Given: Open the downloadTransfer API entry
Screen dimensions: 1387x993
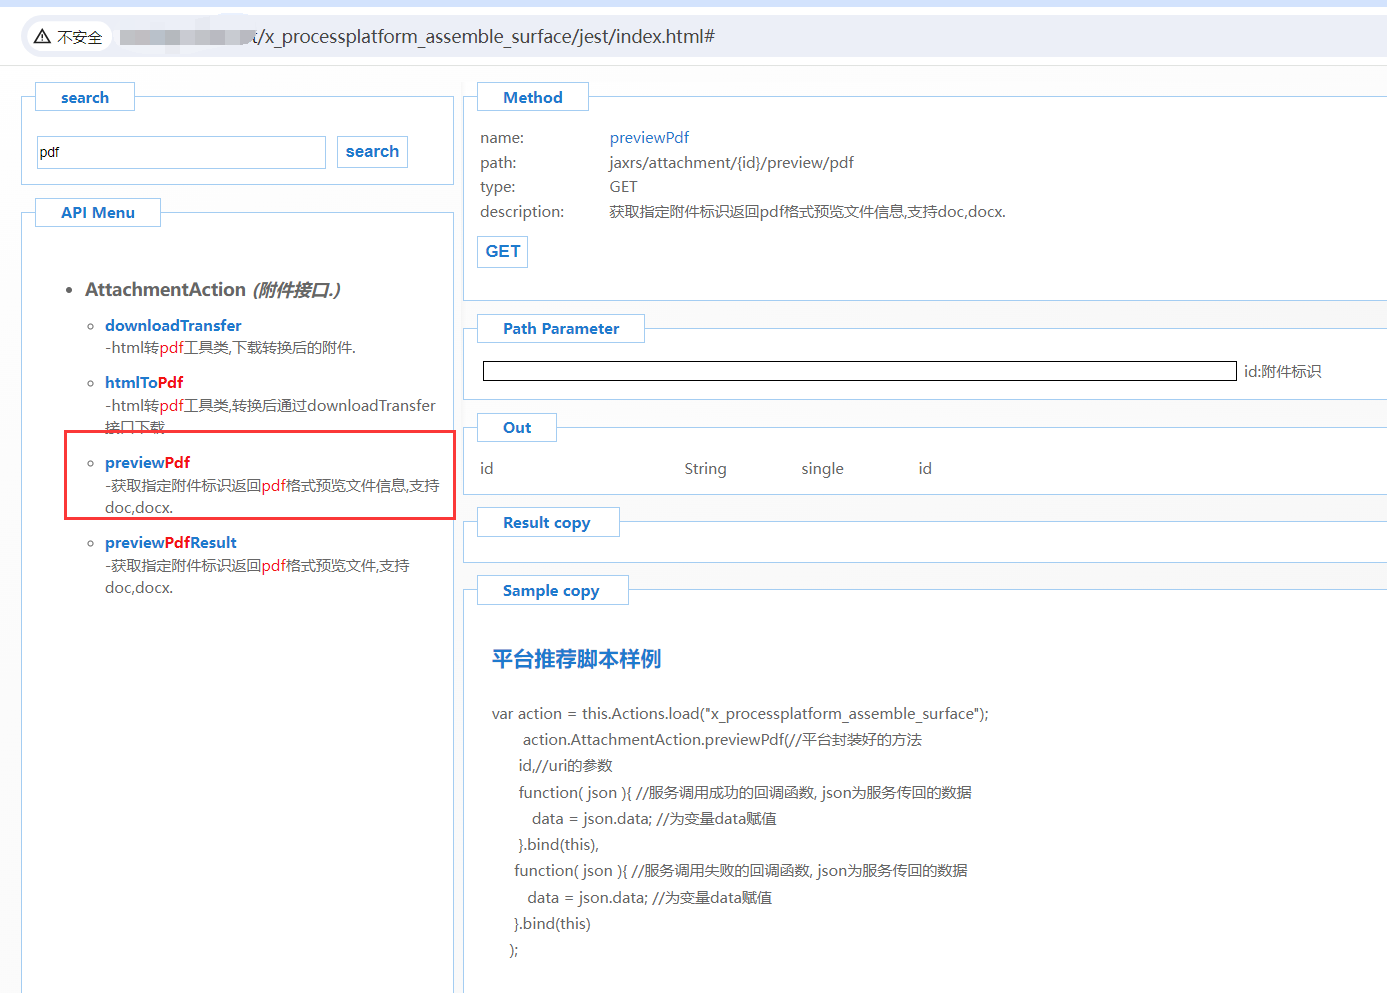Looking at the screenshot, I should (x=173, y=325).
